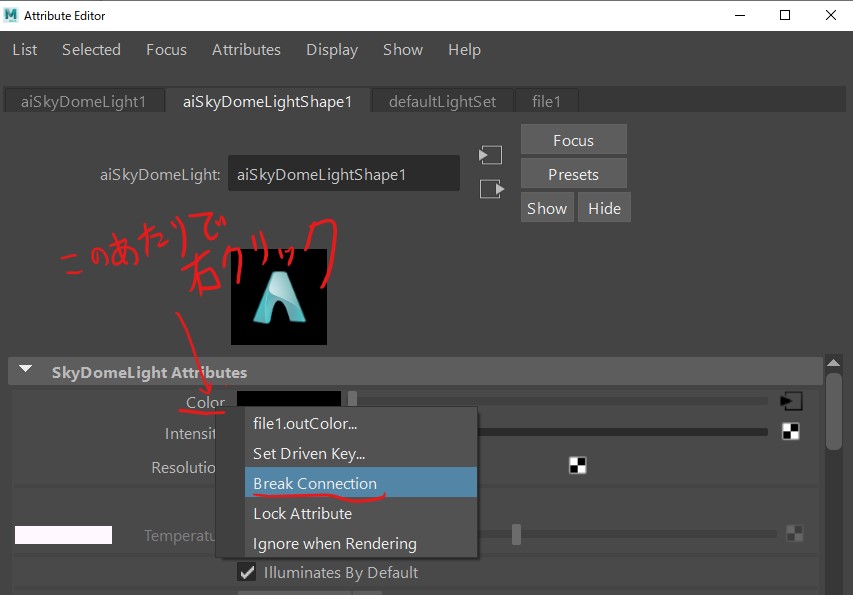The width and height of the screenshot is (853, 595).
Task: Click the input connection arrow icon beside Focus
Action: click(490, 155)
